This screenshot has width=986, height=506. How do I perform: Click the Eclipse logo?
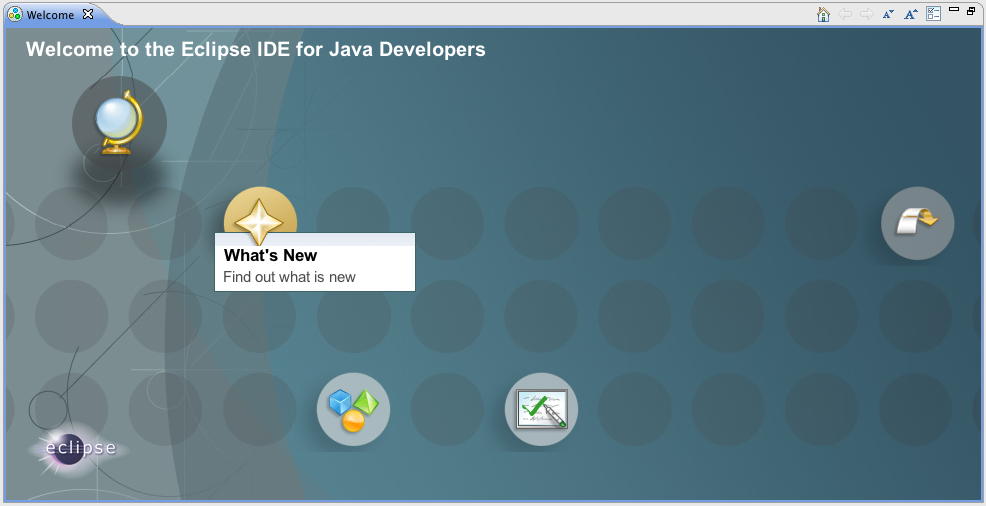(79, 450)
